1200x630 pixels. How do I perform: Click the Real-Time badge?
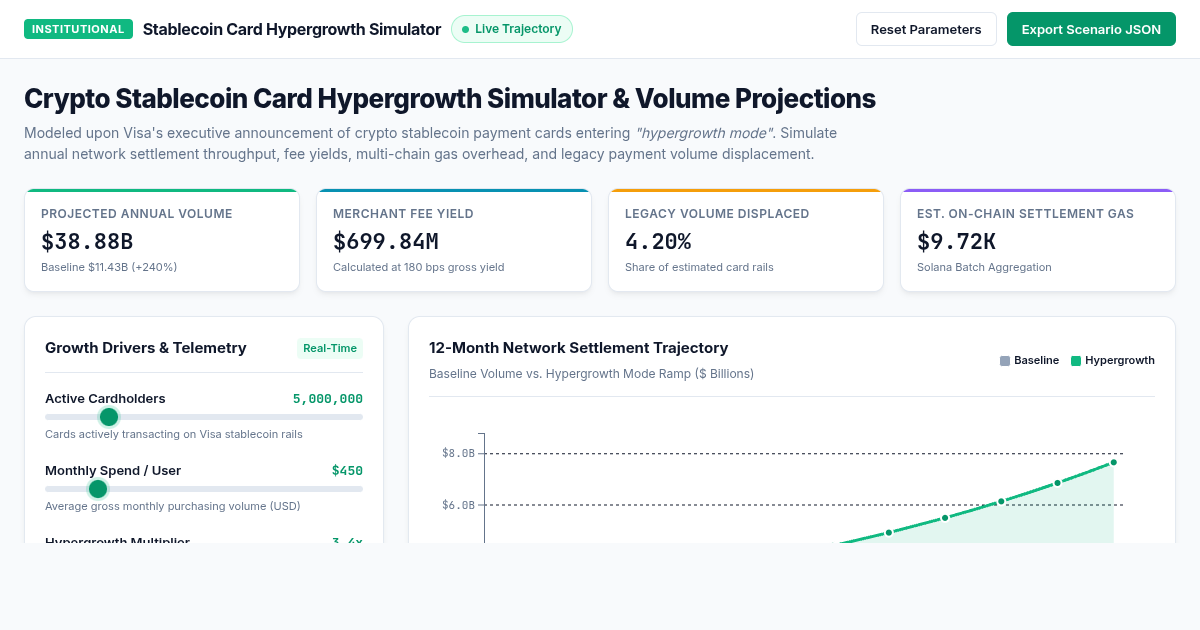(330, 348)
